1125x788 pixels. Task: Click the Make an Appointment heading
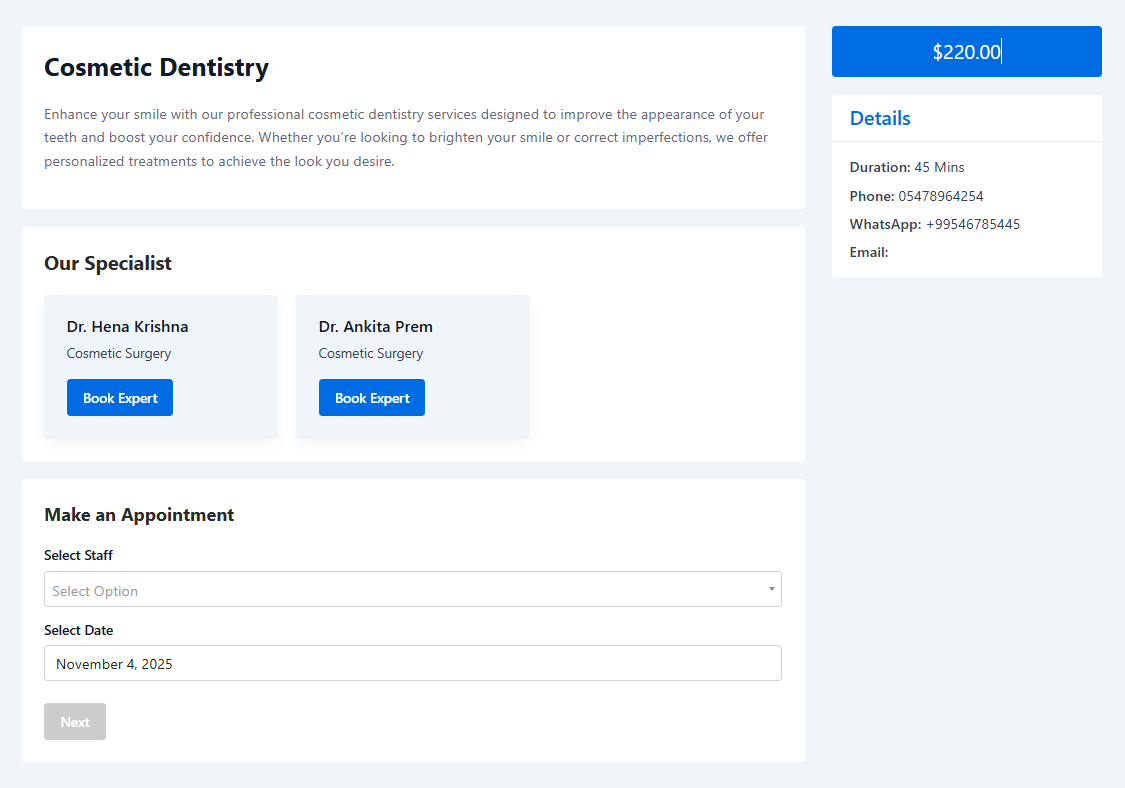(x=139, y=515)
